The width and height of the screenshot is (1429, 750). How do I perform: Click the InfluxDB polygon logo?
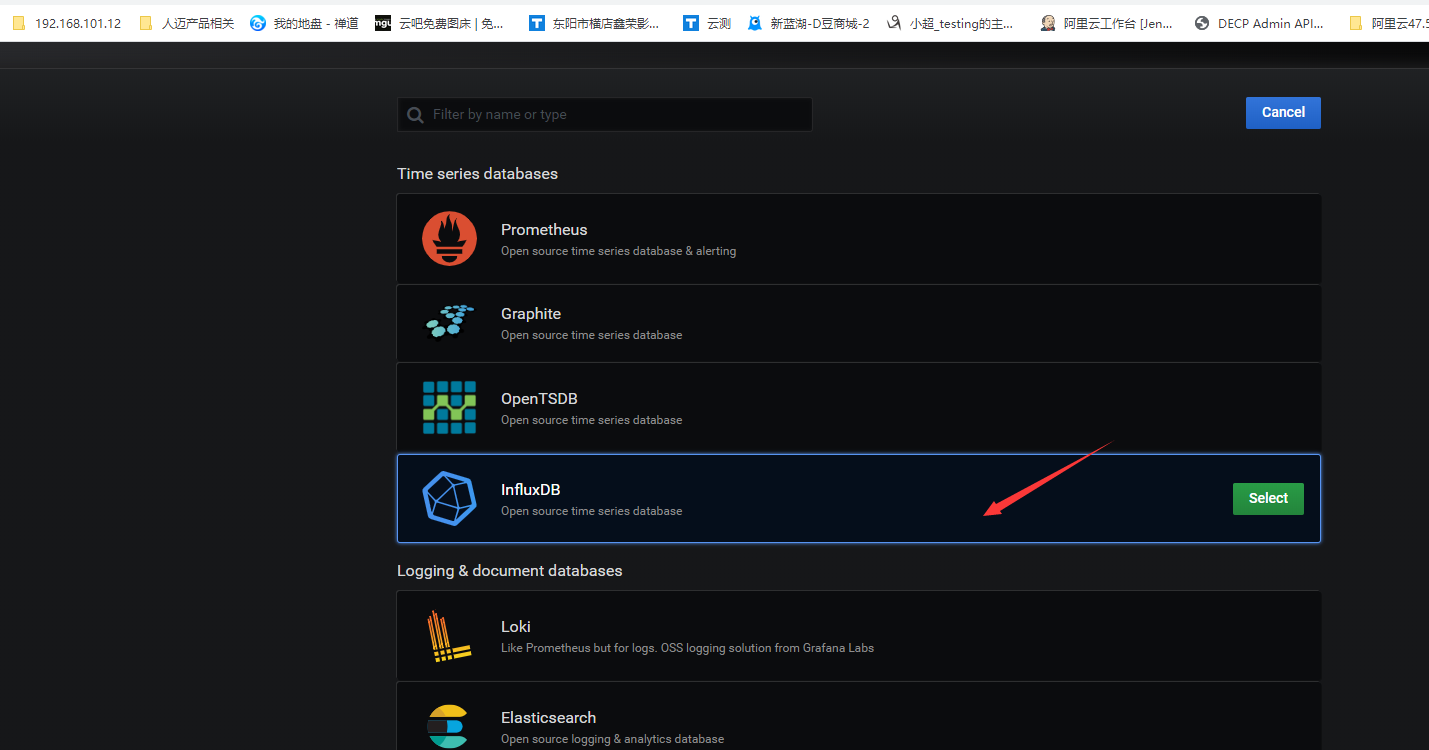click(x=449, y=498)
